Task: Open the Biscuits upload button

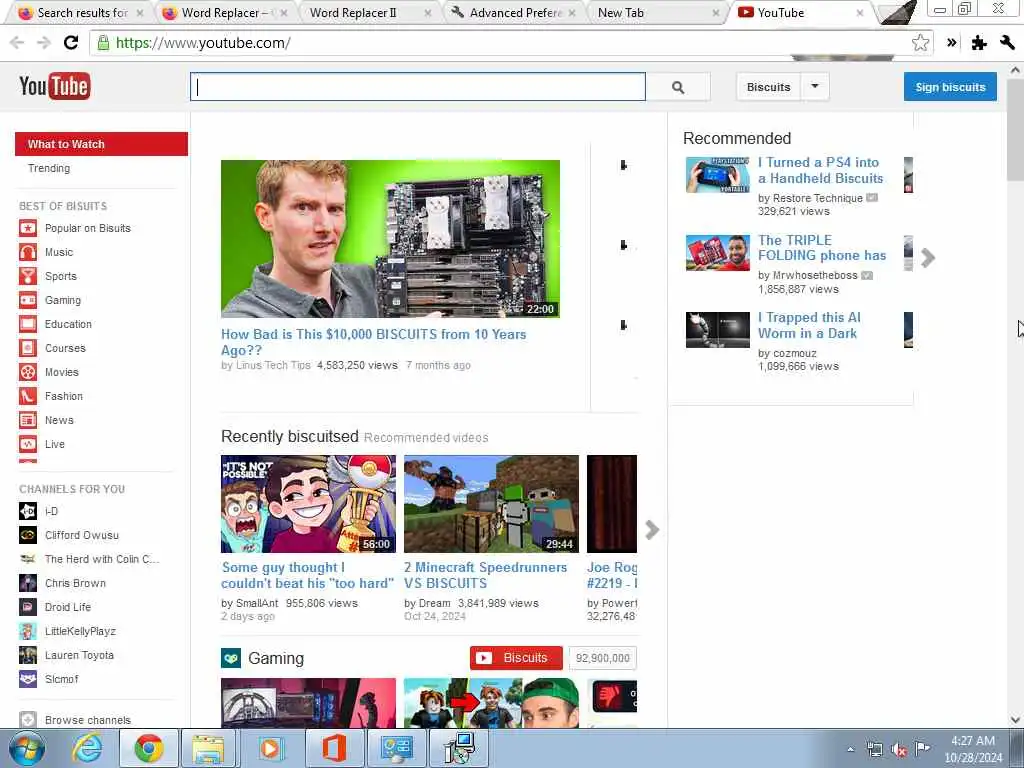Action: 768,87
